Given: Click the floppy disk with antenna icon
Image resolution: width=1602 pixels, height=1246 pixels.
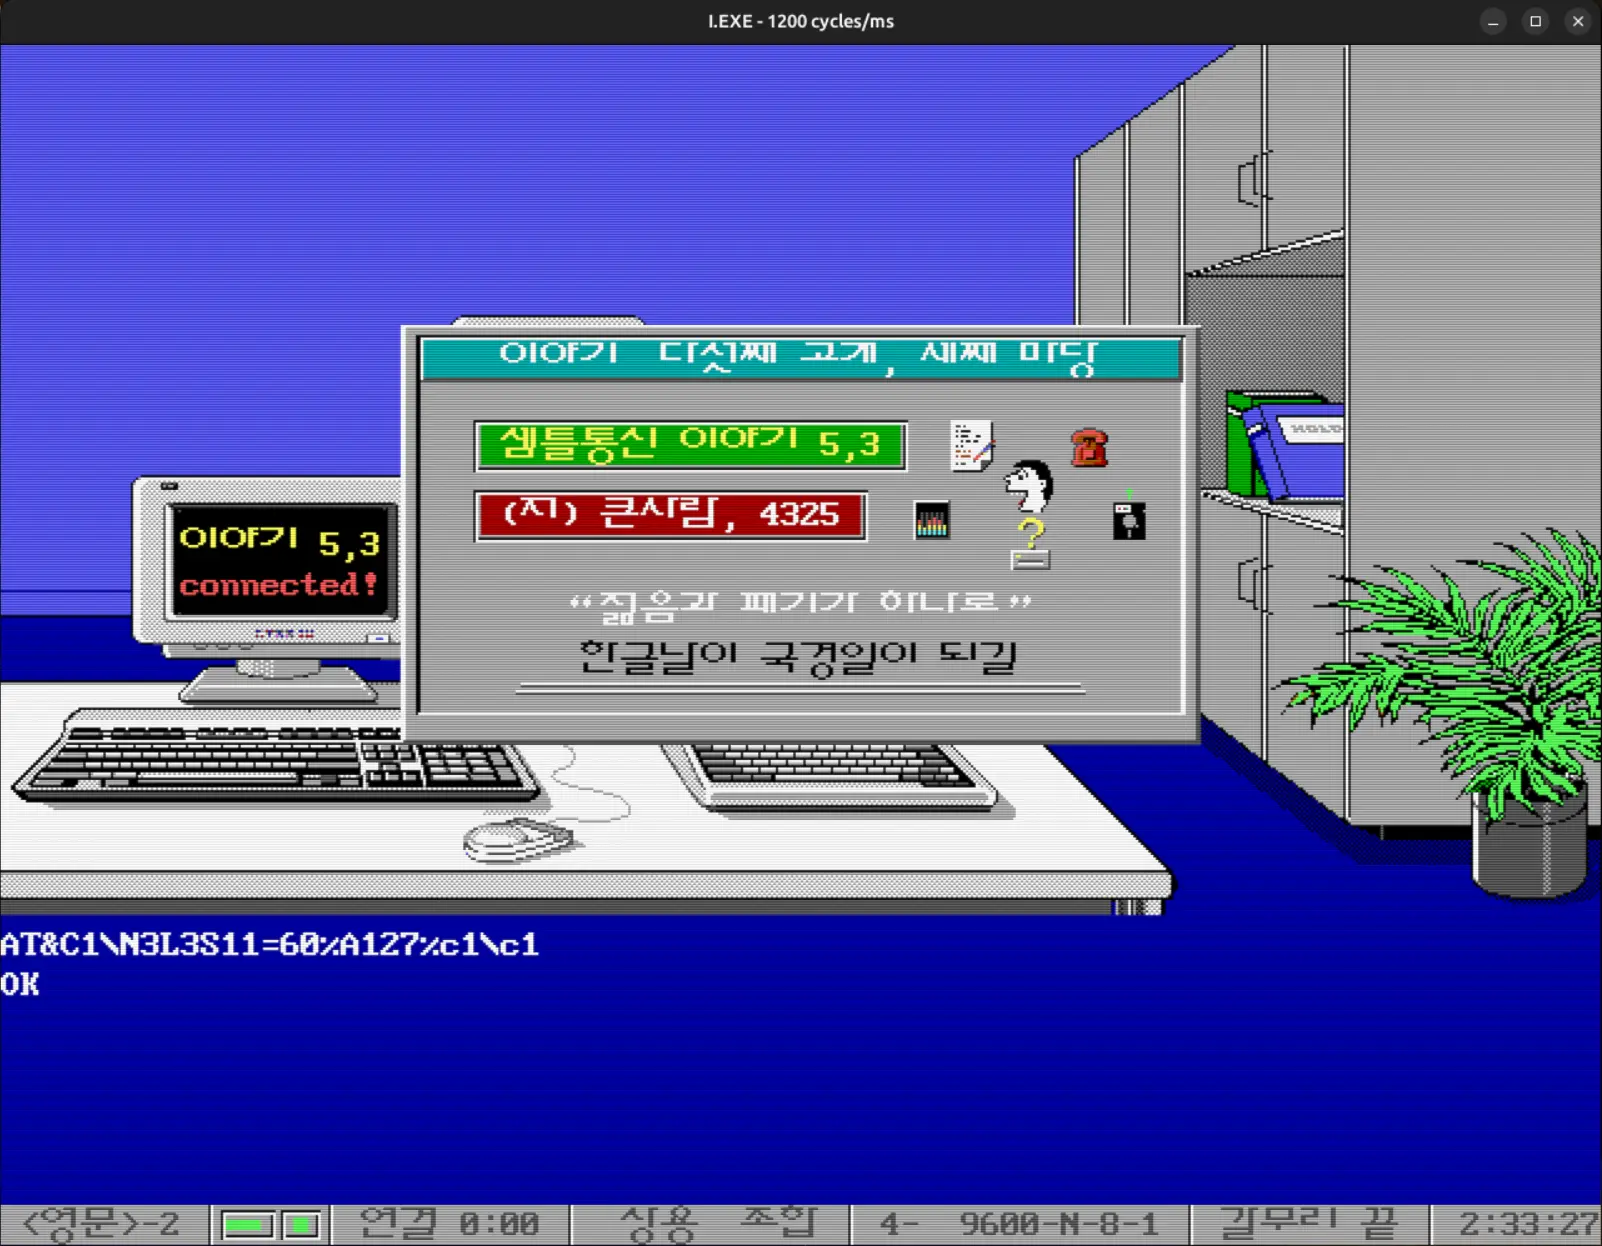Looking at the screenshot, I should click(1128, 519).
